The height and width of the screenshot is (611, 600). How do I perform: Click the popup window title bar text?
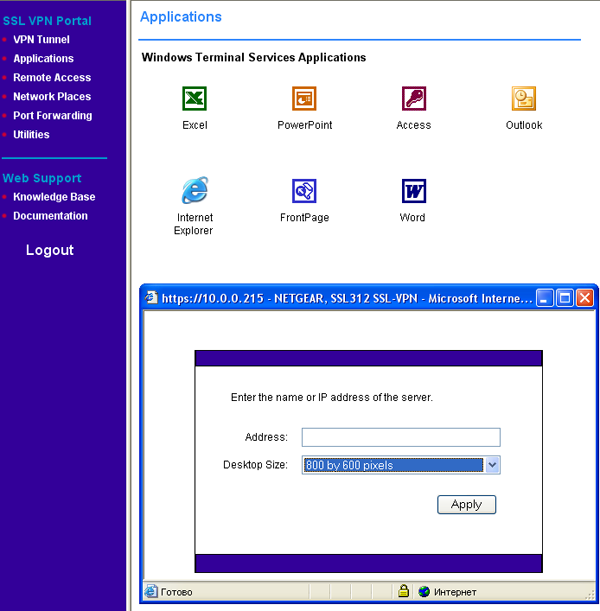(347, 298)
